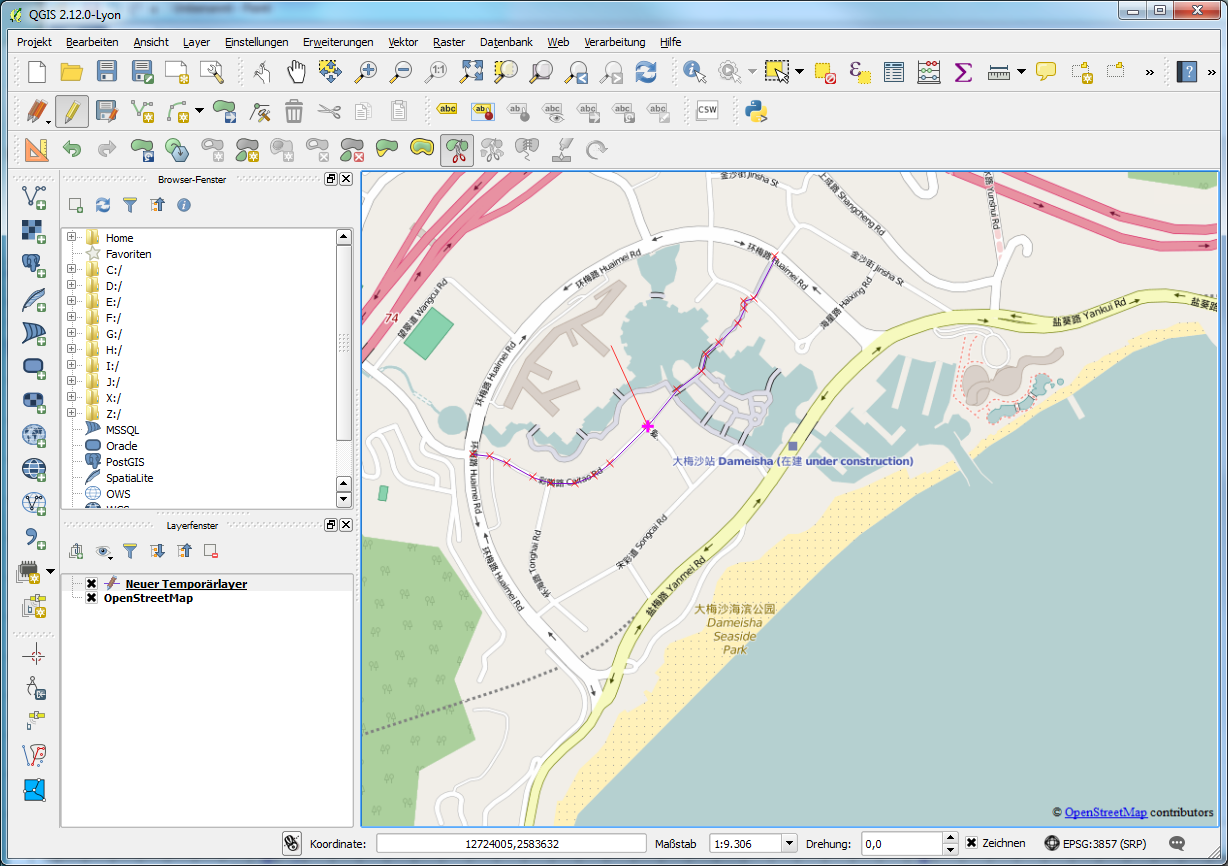
Task: Click the Zoom In magnifier tool
Action: (367, 71)
